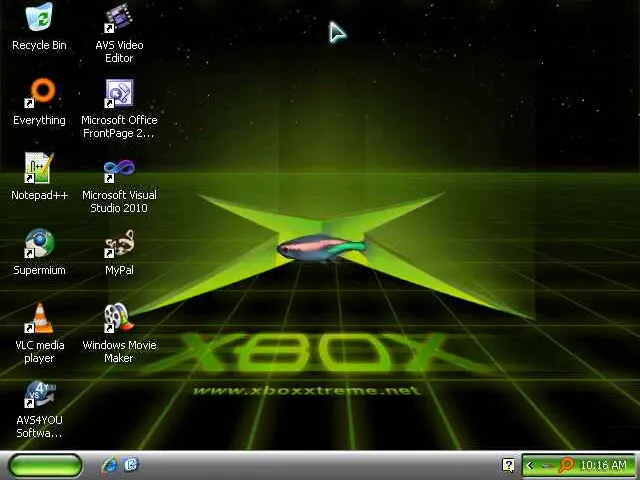Select Microsoft Office FrontPage shortcut

[119, 93]
